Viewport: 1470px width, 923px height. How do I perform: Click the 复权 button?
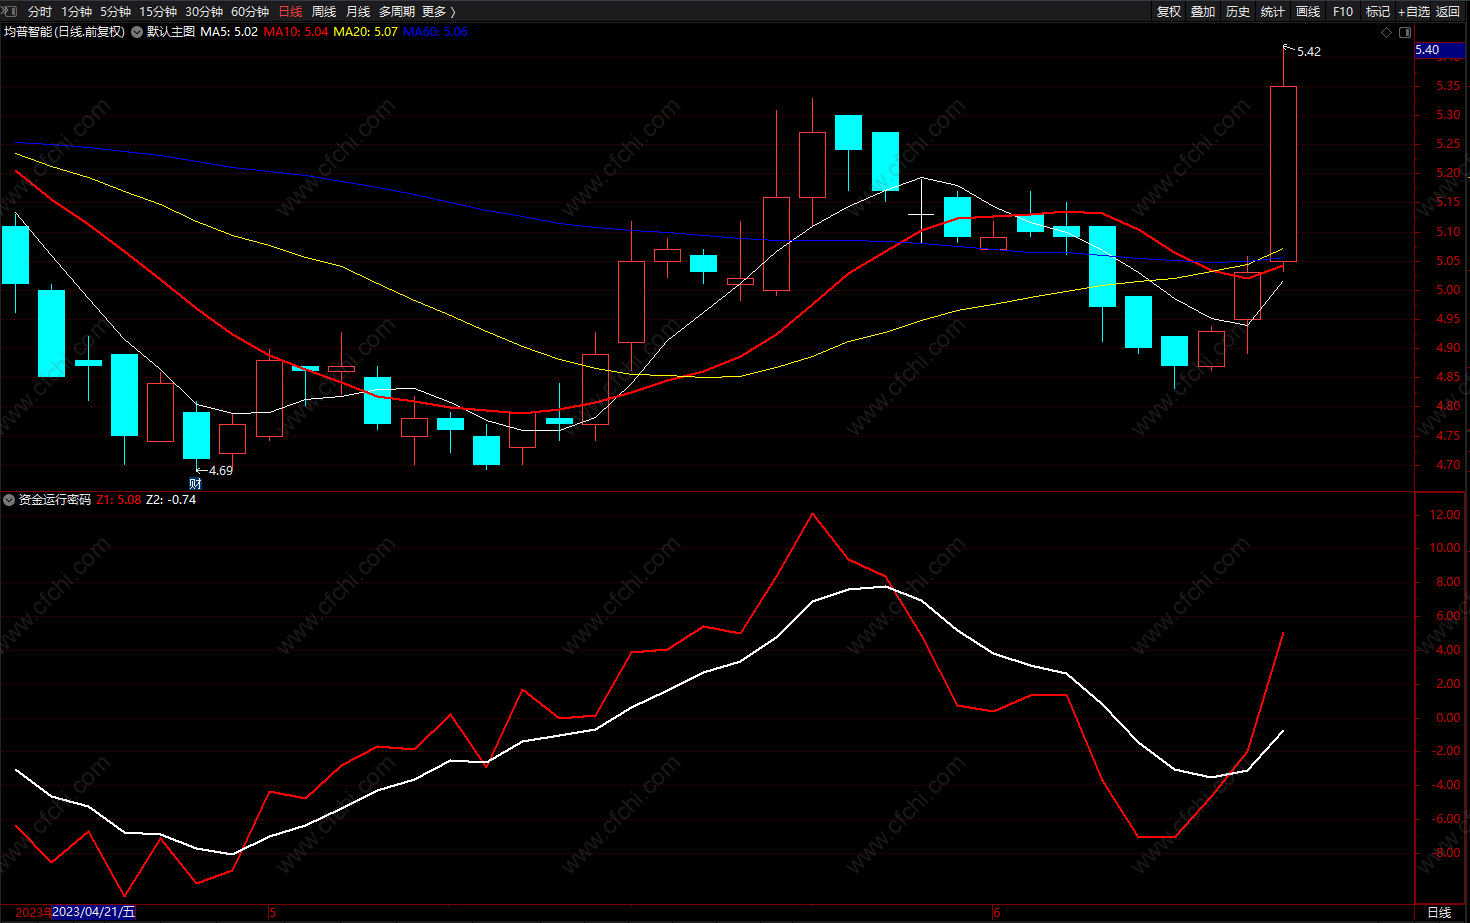[1169, 12]
